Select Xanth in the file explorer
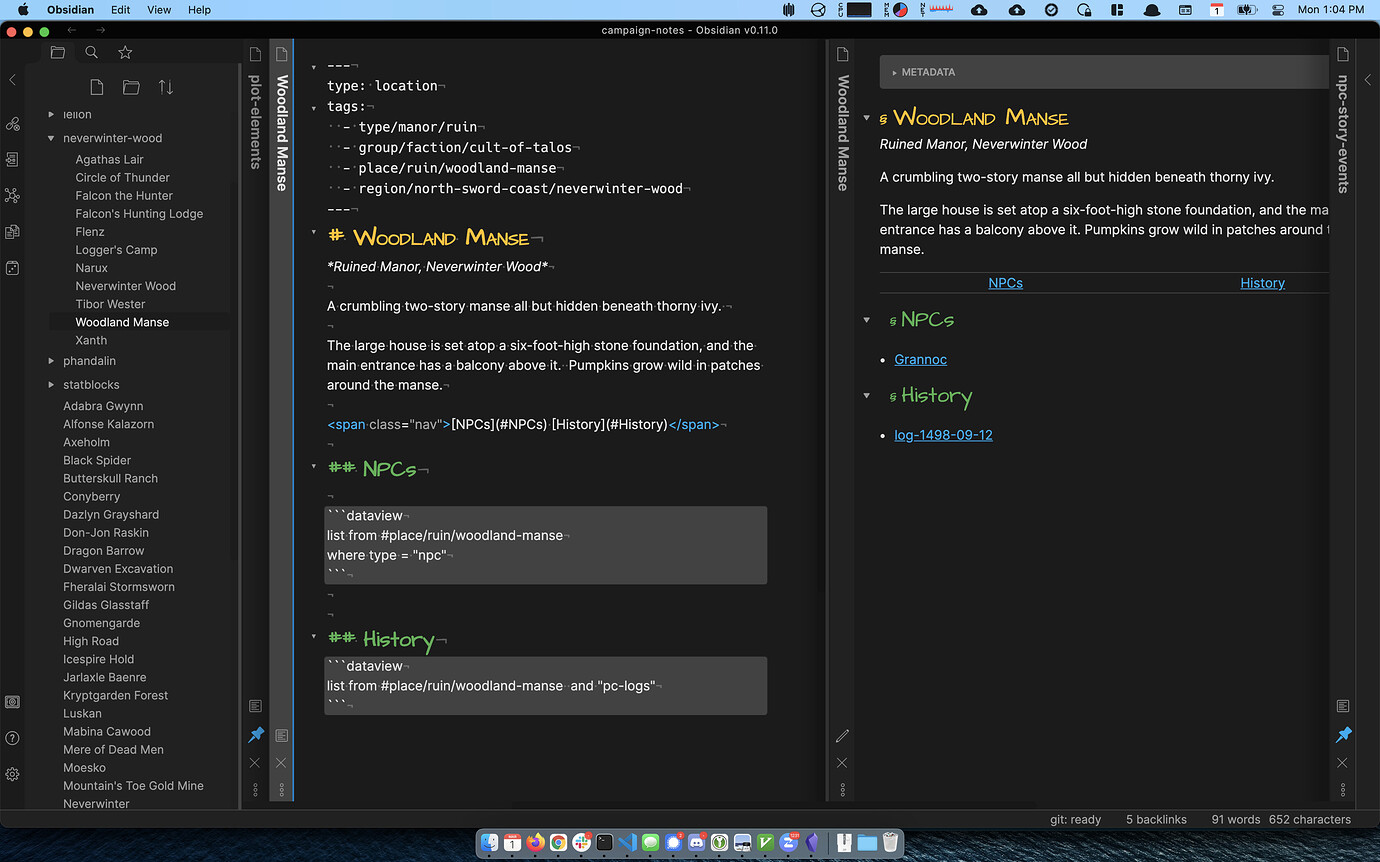Viewport: 1380px width, 862px height. (x=91, y=340)
